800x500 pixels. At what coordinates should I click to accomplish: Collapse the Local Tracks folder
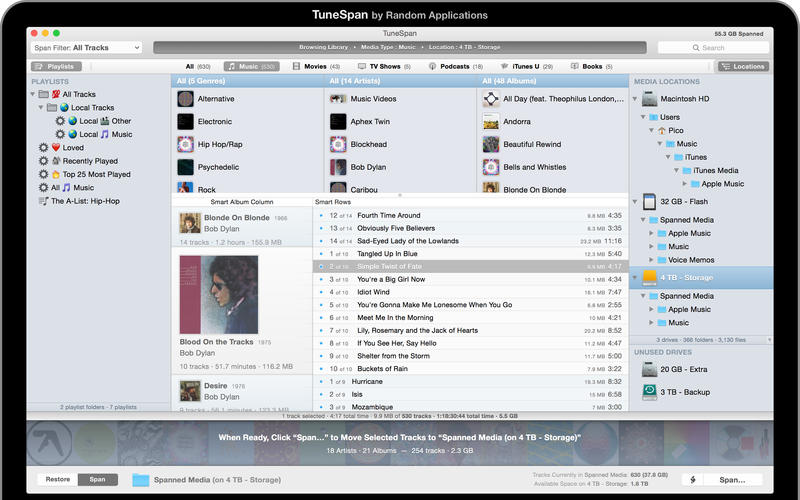coord(41,108)
